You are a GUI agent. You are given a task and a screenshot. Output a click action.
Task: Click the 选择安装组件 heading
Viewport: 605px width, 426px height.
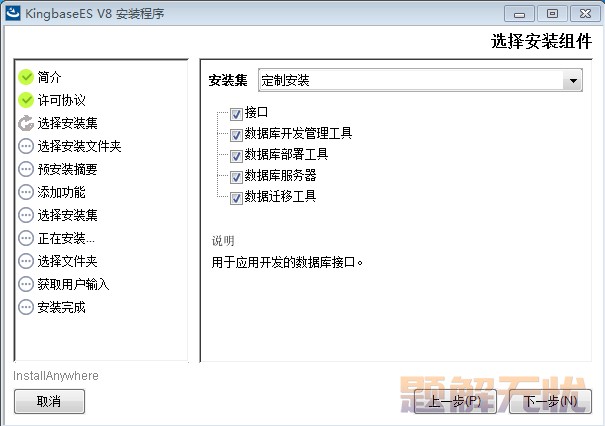click(x=541, y=41)
